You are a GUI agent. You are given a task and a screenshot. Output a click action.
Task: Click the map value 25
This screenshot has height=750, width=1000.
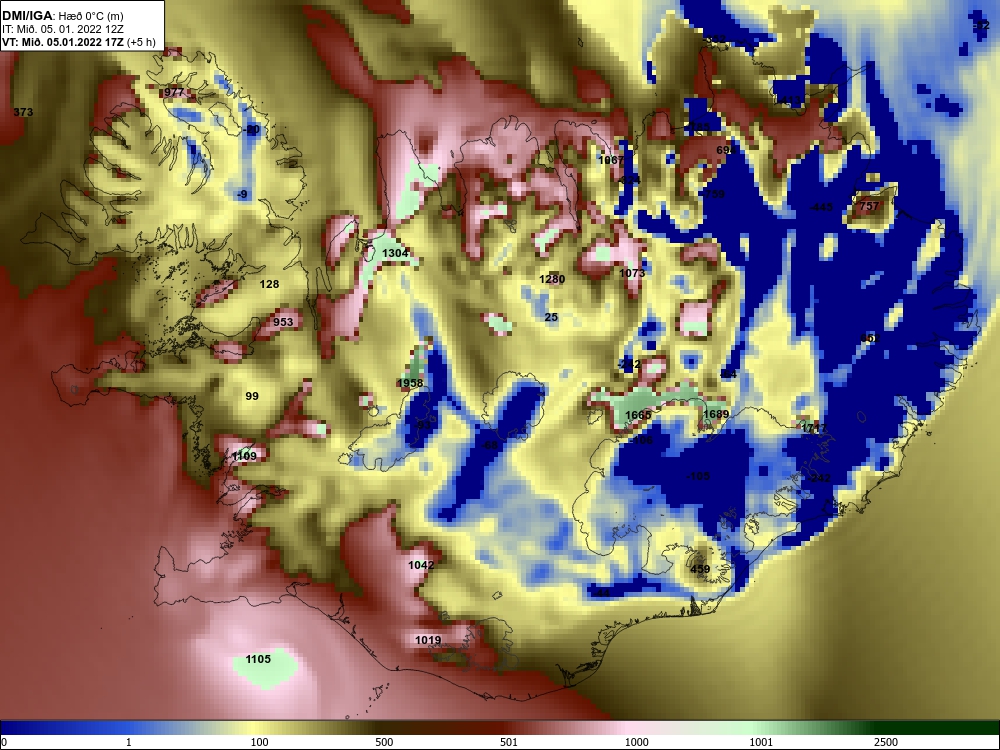coord(551,318)
